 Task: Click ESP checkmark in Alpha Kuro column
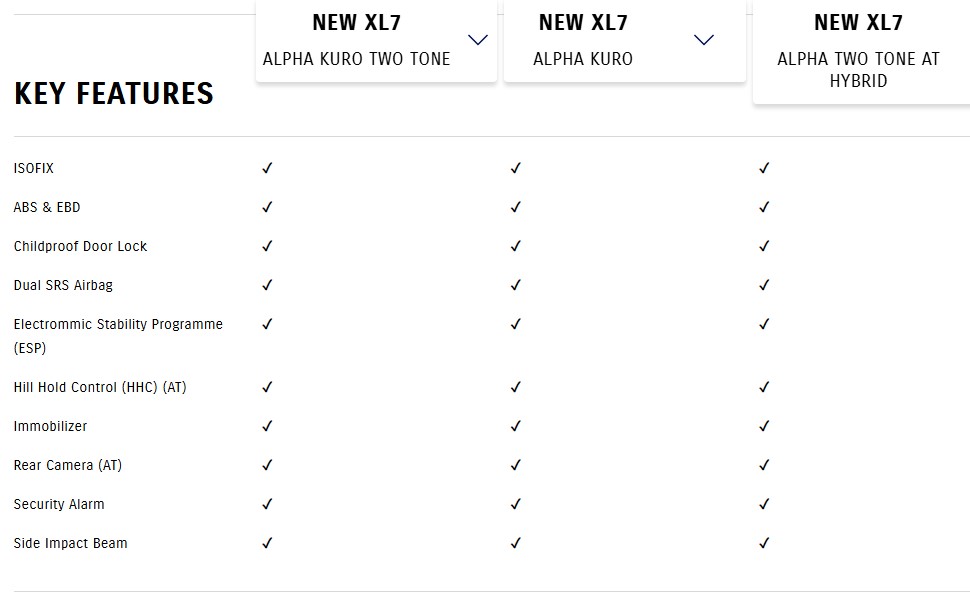coord(516,324)
